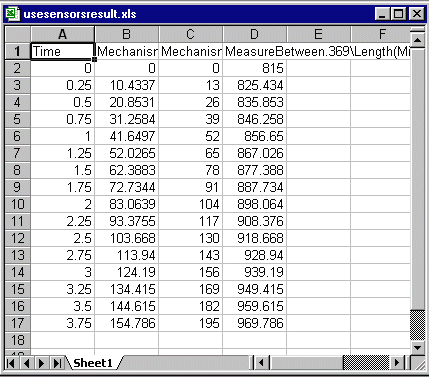Click the cell showing 124.19
This screenshot has height=377, width=429.
[x=127, y=272]
